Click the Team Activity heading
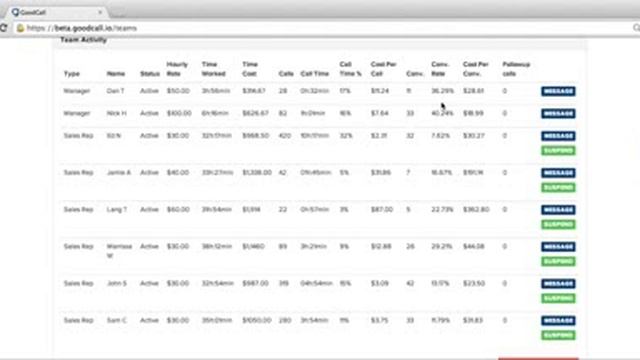Image resolution: width=640 pixels, height=360 pixels. pyautogui.click(x=83, y=40)
